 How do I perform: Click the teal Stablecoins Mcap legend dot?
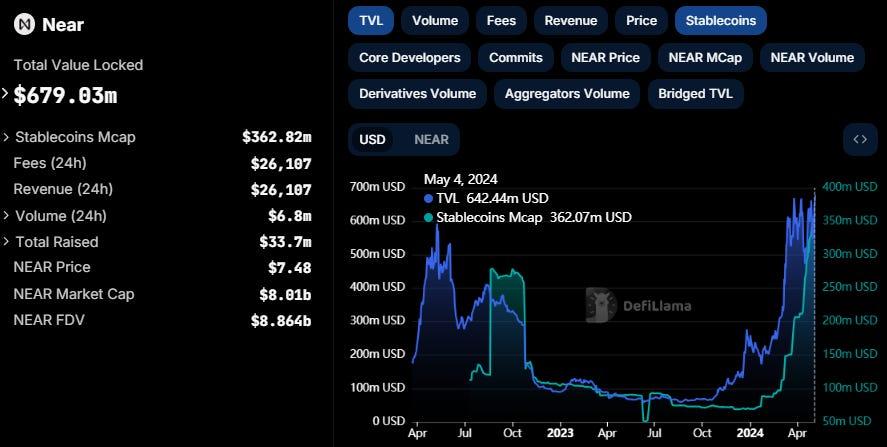click(x=428, y=217)
